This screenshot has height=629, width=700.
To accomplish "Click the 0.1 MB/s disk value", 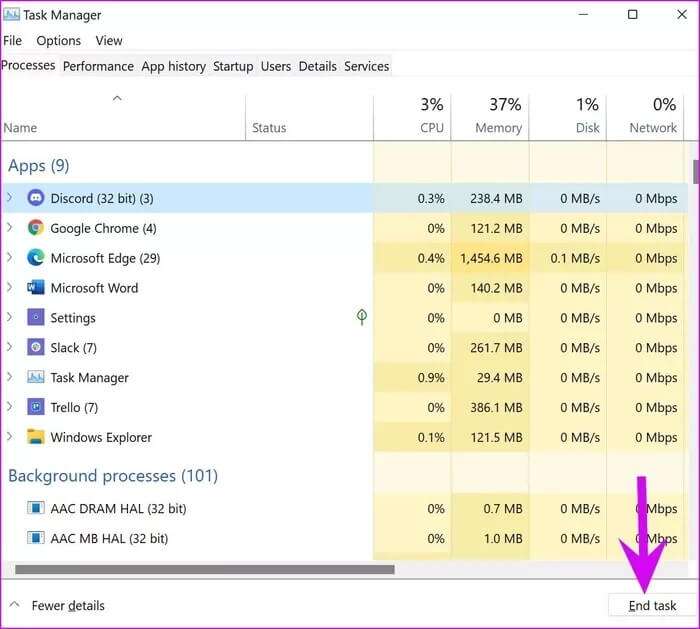I will coord(575,258).
